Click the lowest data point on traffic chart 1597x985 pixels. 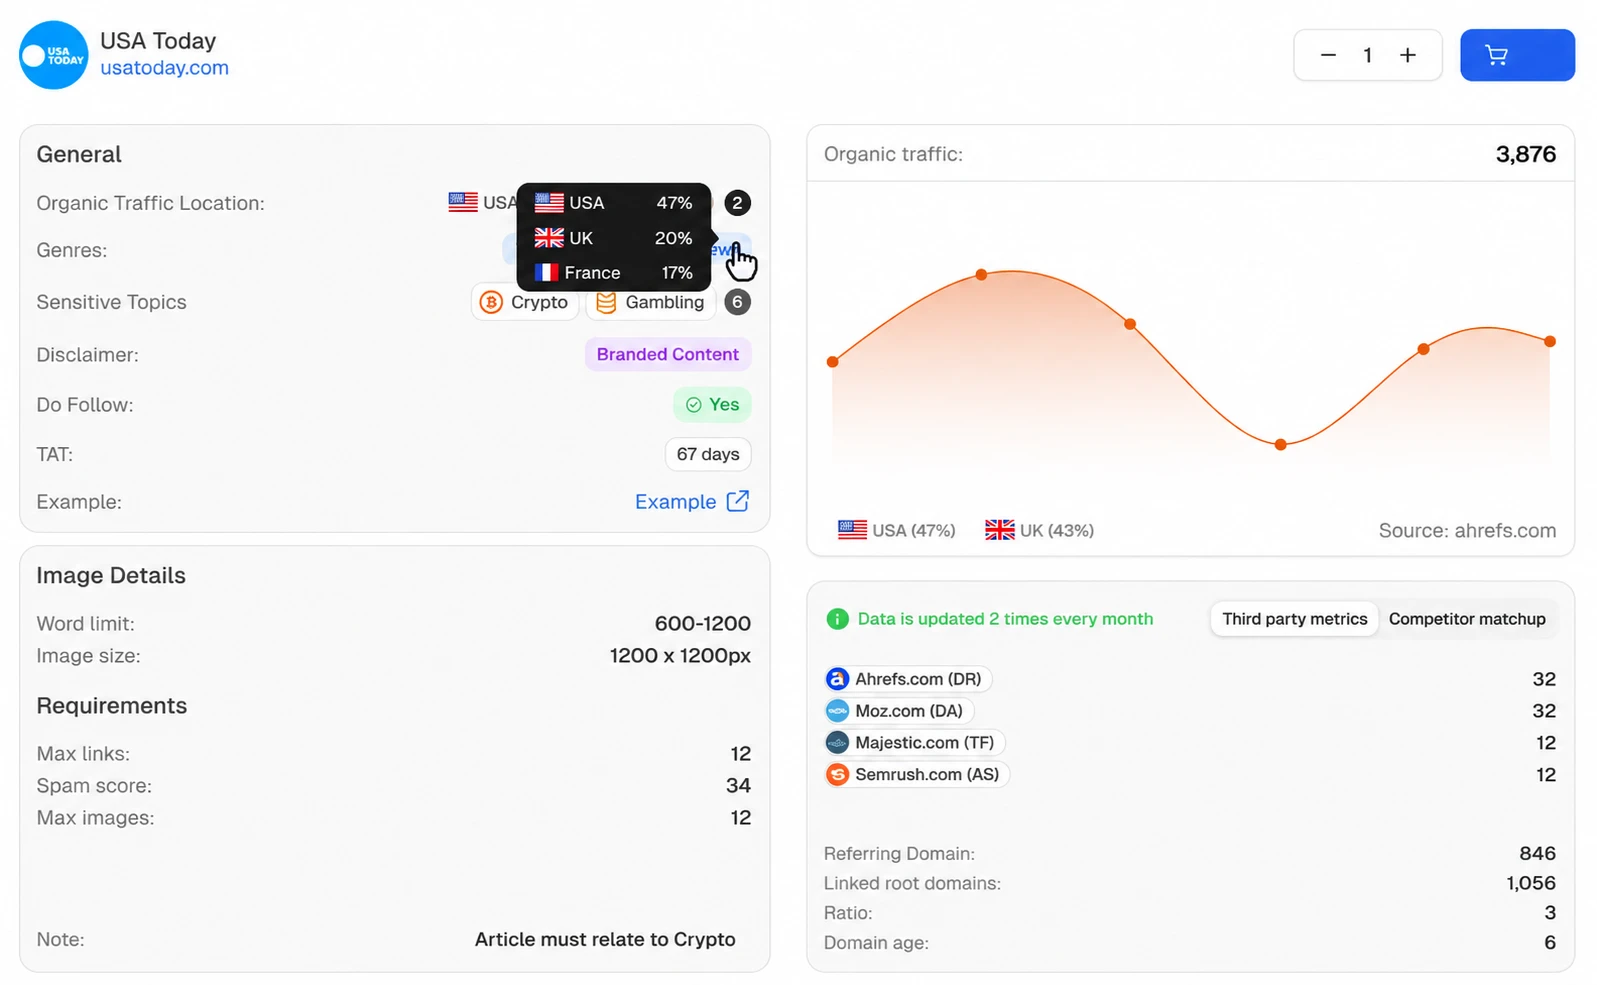(1280, 445)
